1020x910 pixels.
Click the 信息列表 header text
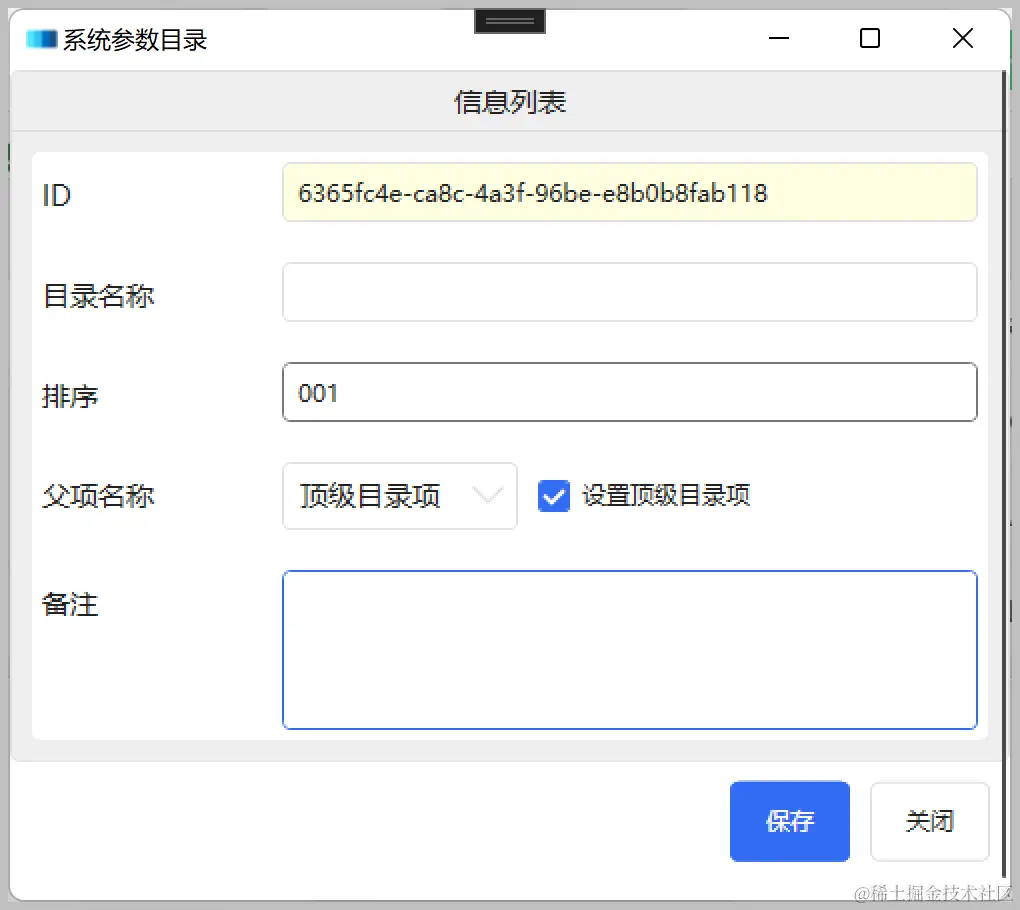510,102
